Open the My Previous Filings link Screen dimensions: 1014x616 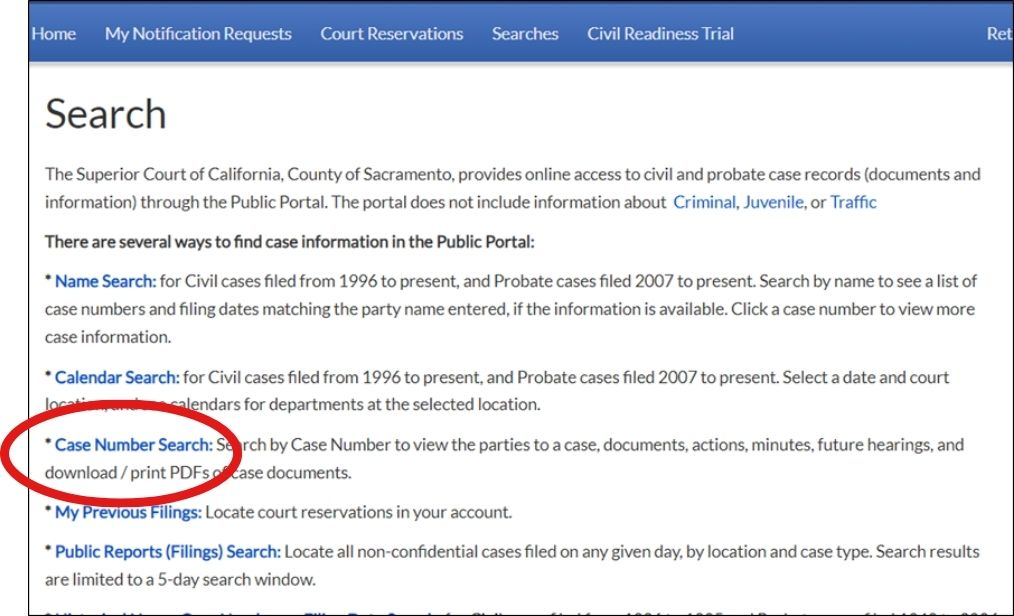[128, 512]
